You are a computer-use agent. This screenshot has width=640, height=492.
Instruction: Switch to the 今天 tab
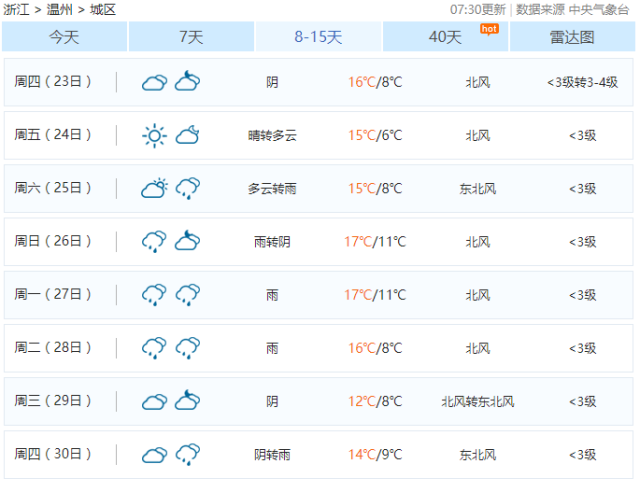(x=64, y=37)
